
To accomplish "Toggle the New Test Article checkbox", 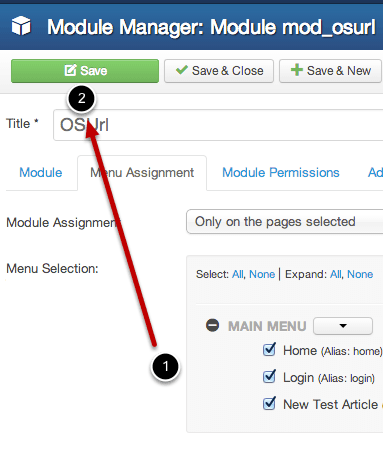I will (x=269, y=404).
